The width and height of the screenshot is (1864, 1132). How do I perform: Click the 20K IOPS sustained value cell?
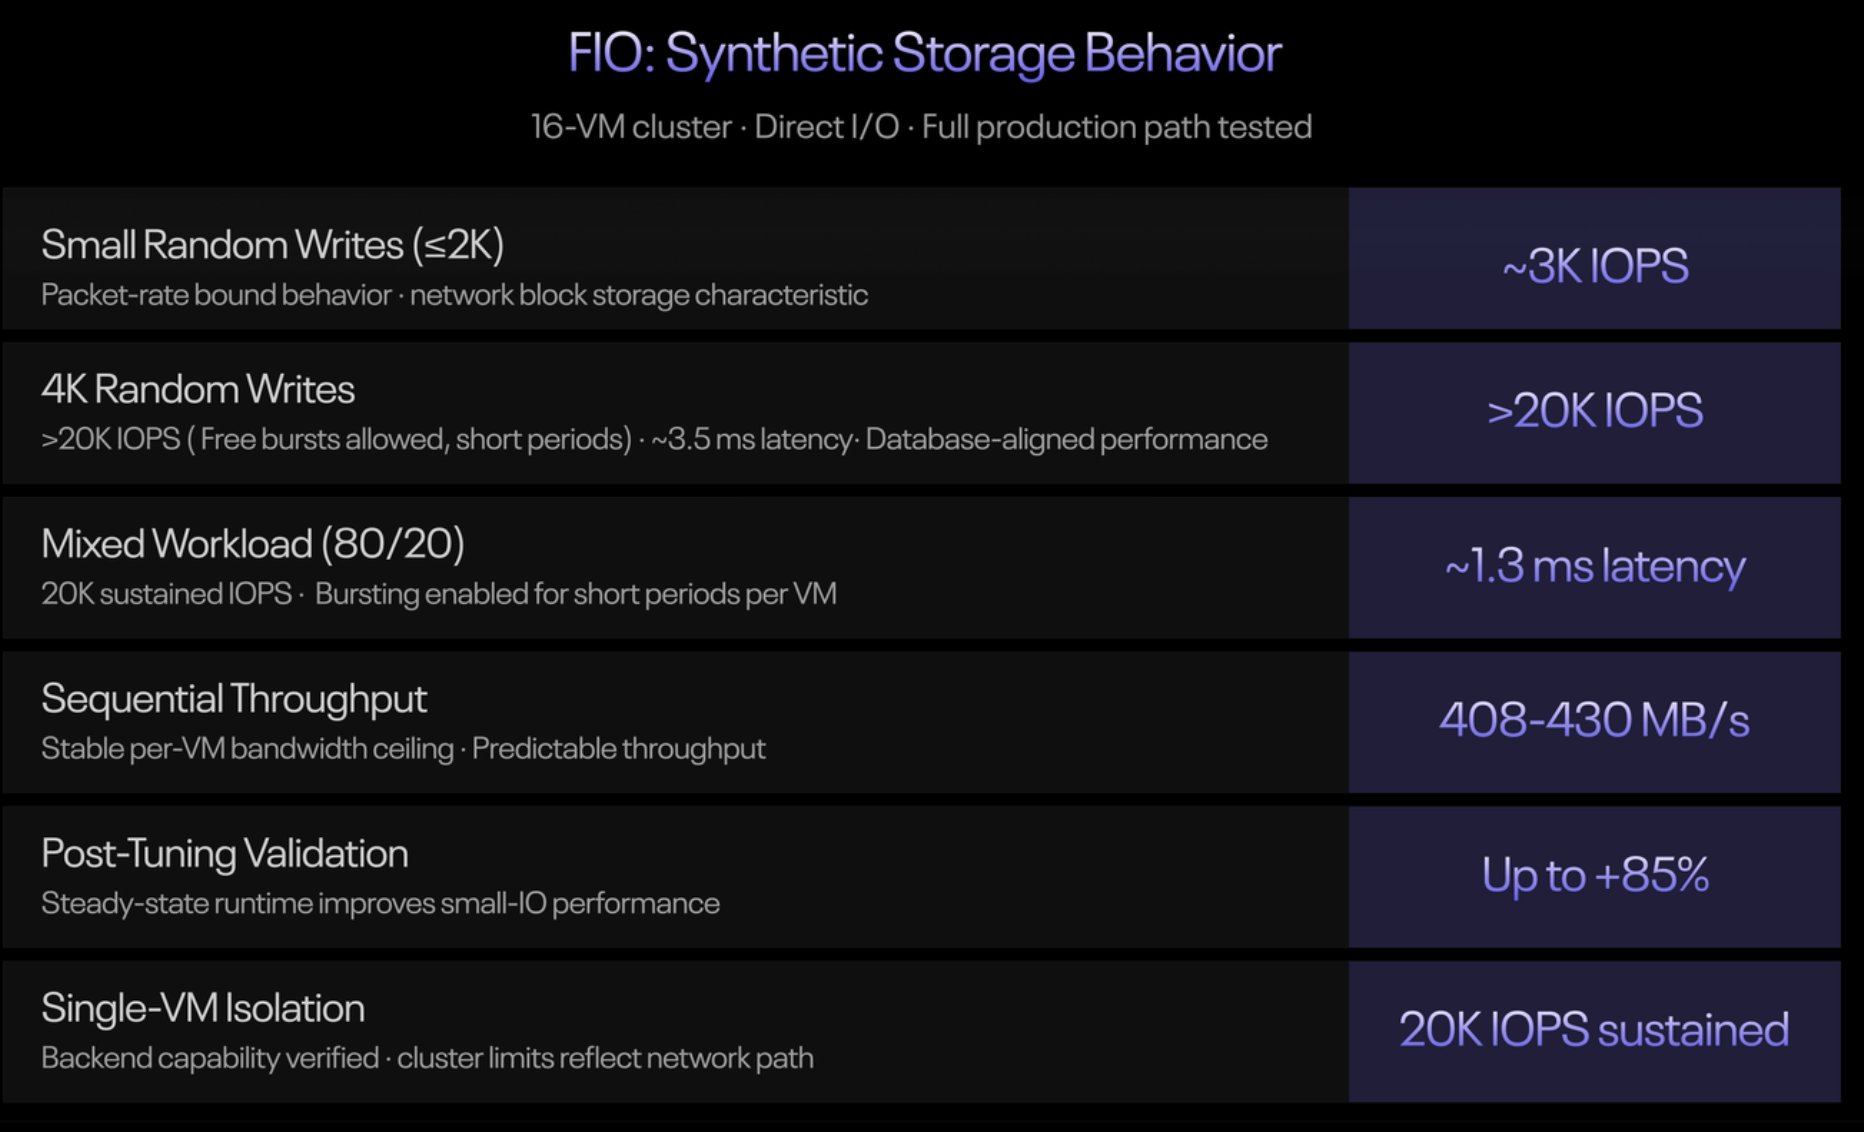pyautogui.click(x=1594, y=1030)
